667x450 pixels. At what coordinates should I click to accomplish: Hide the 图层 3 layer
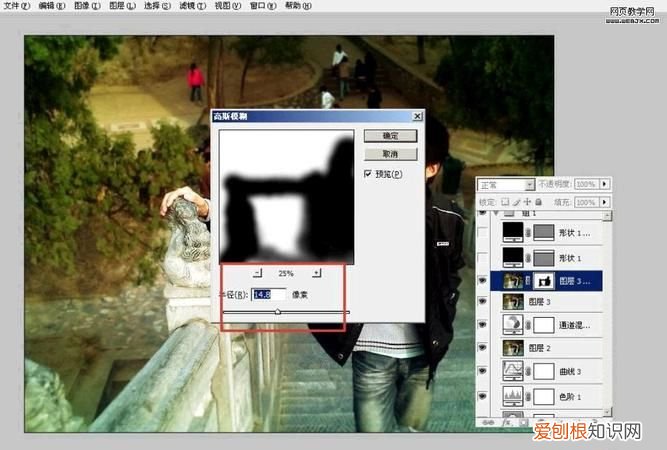pyautogui.click(x=483, y=301)
